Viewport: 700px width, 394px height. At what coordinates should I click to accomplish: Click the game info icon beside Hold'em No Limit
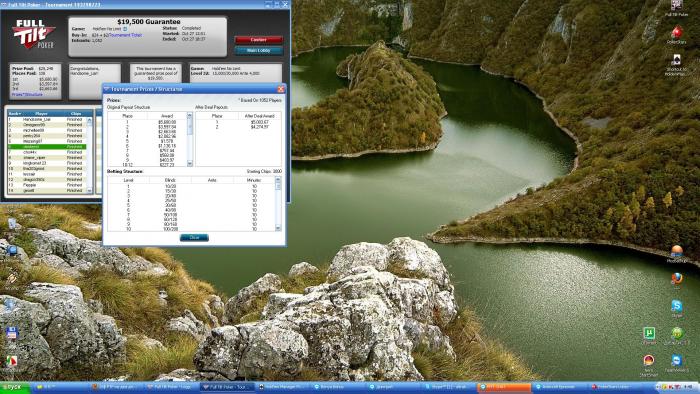(125, 29)
